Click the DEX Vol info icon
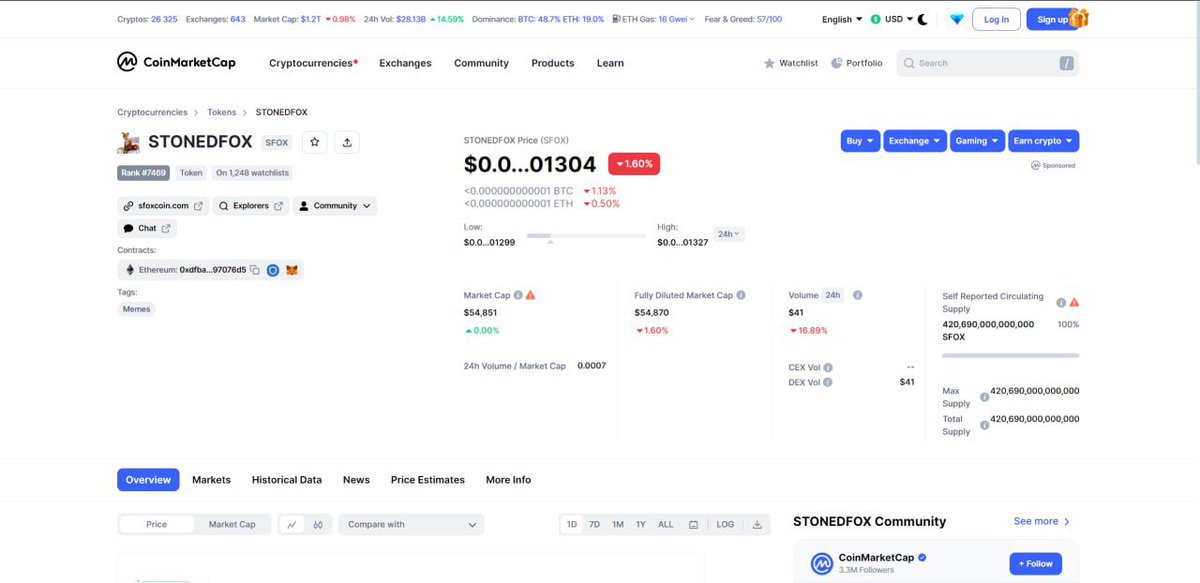Image resolution: width=1200 pixels, height=583 pixels. coord(828,382)
